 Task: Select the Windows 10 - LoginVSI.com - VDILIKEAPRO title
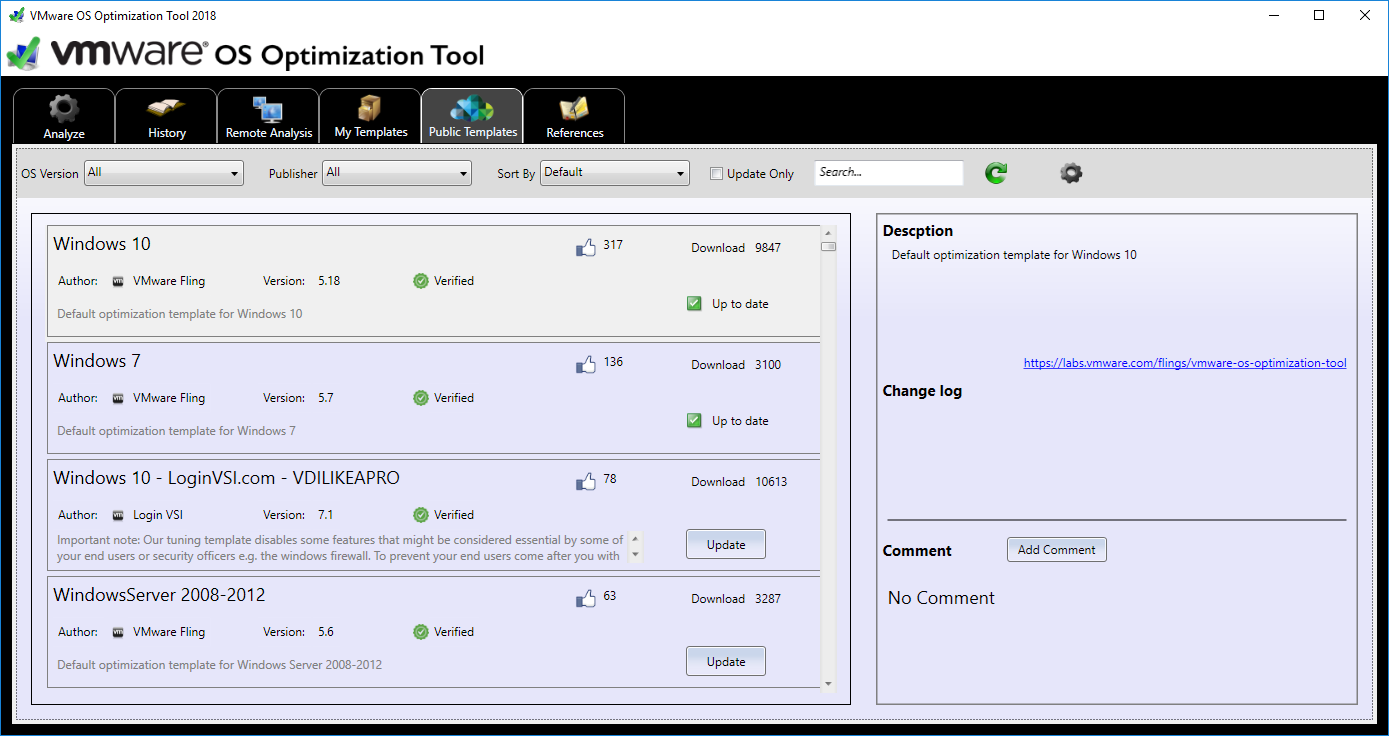pos(226,478)
